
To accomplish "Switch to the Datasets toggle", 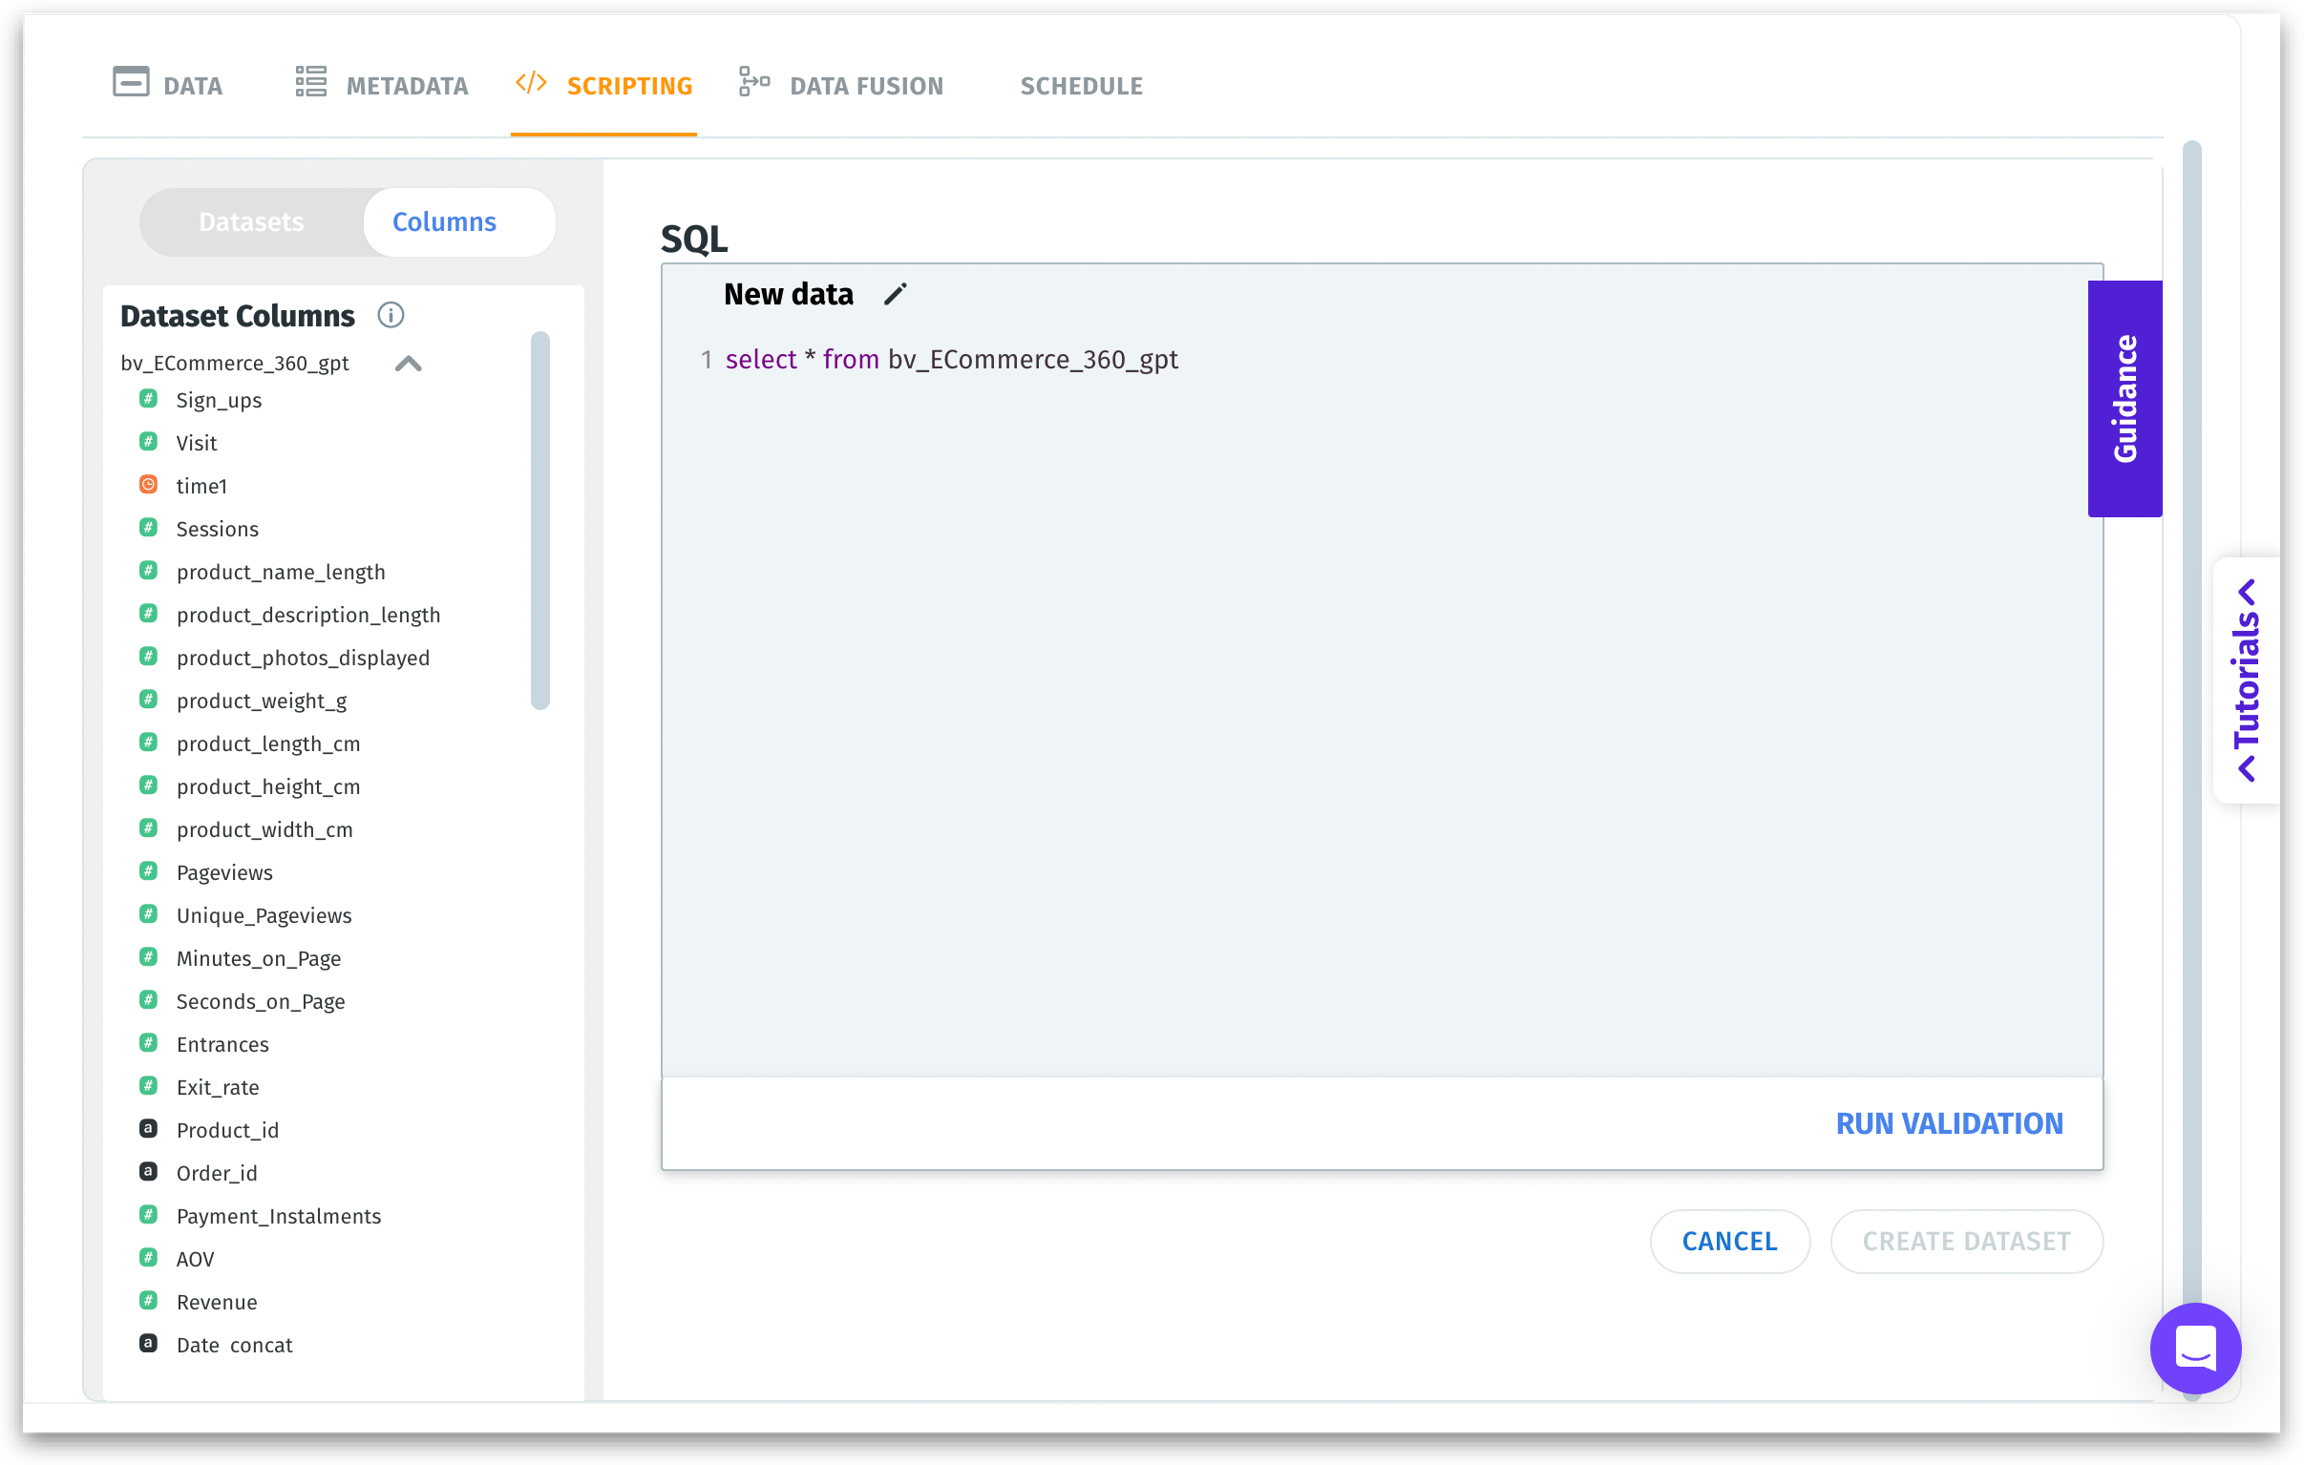I will [251, 222].
